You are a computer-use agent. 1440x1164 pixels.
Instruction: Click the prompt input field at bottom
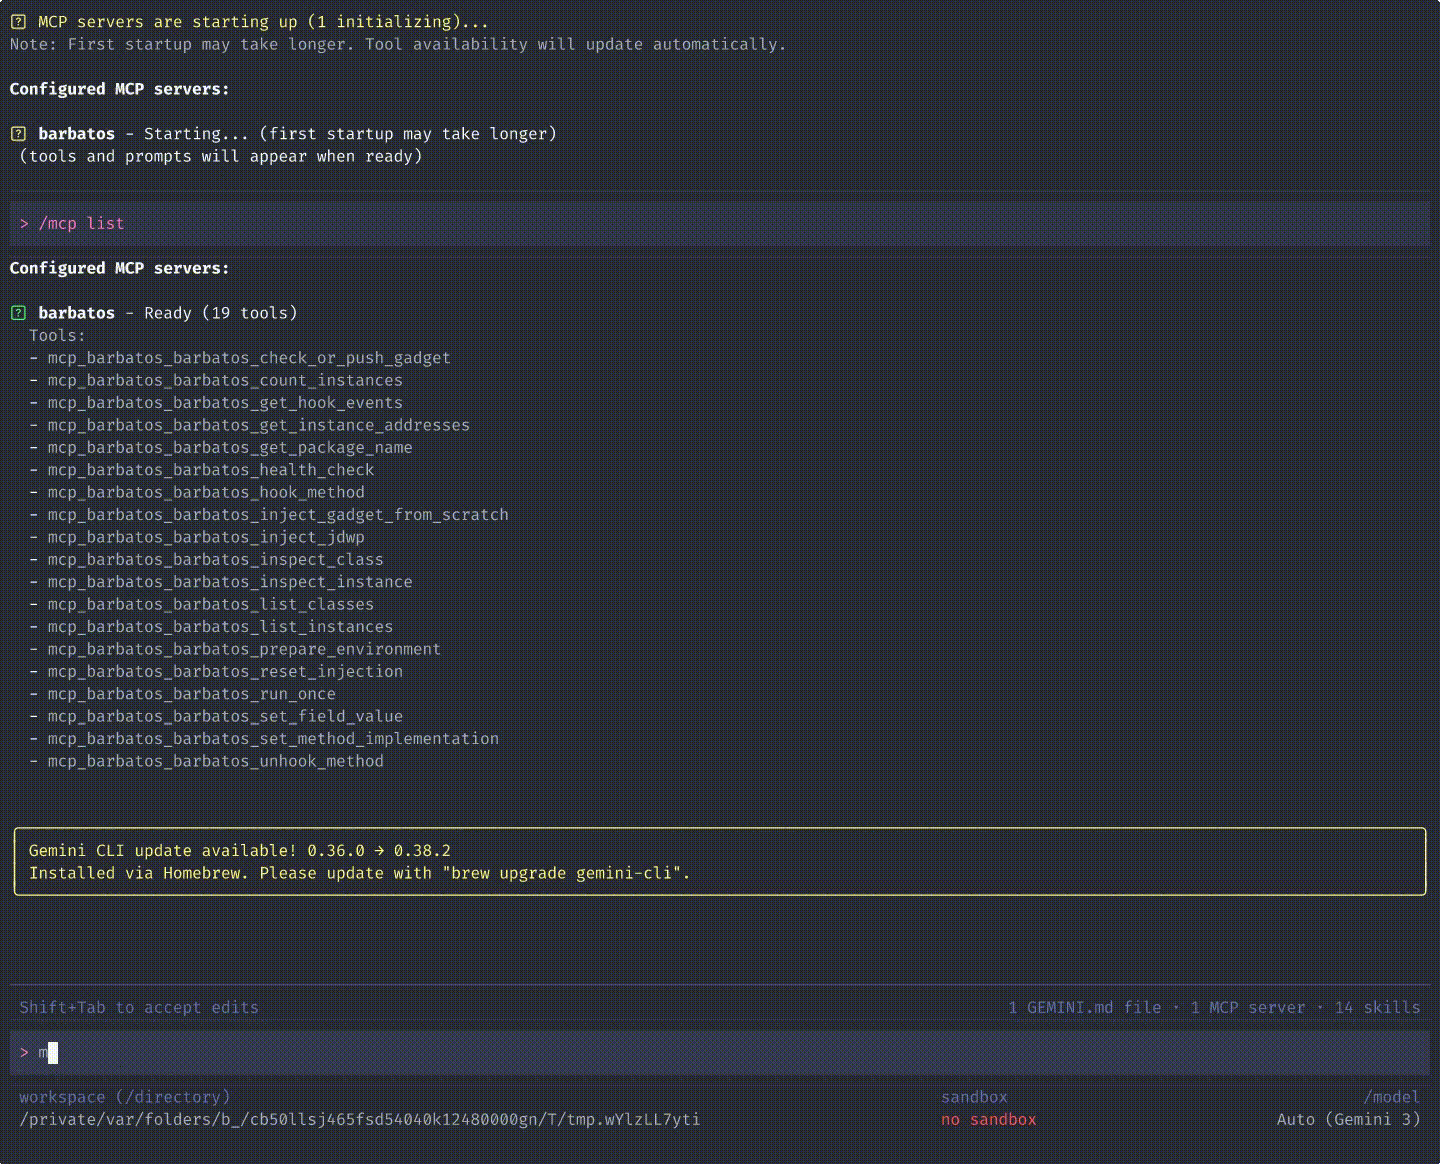coord(720,1052)
